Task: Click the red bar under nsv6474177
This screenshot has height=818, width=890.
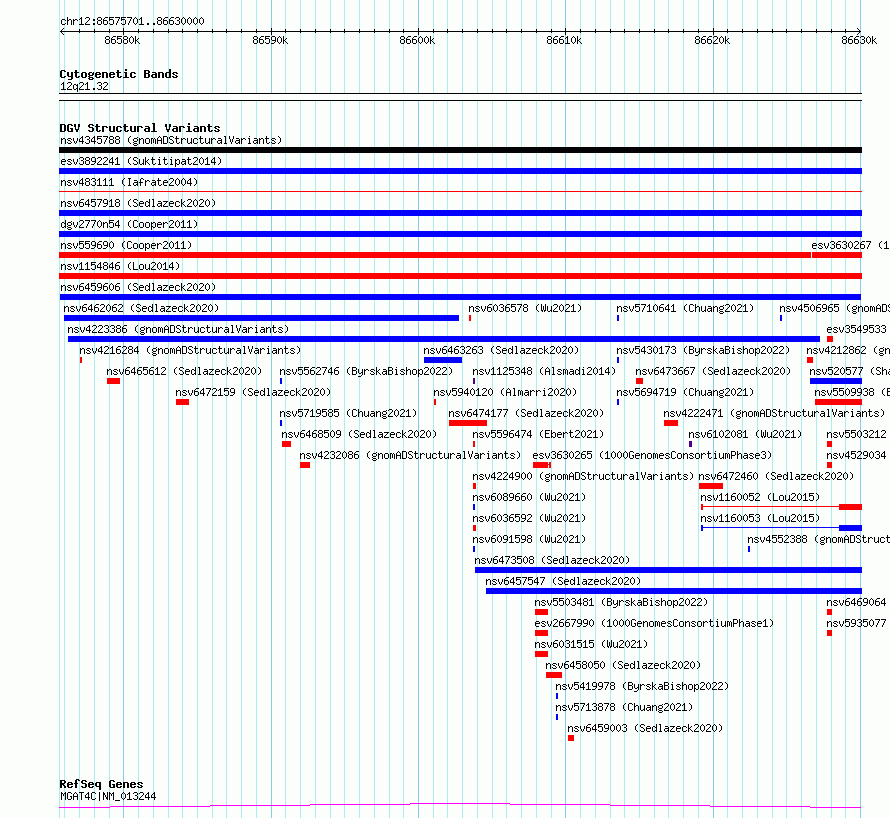Action: 468,423
